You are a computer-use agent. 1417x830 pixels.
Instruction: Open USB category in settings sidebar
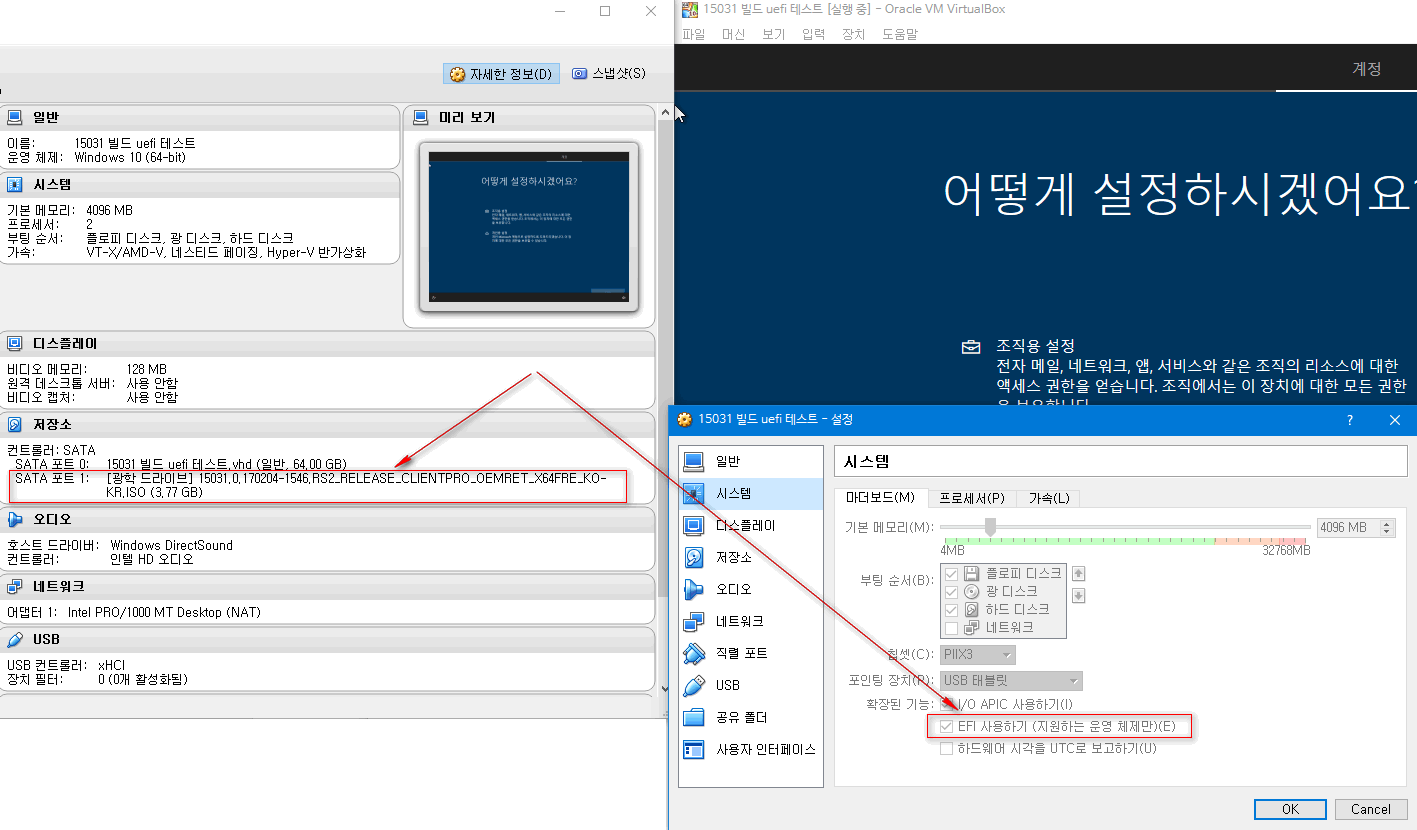coord(751,686)
